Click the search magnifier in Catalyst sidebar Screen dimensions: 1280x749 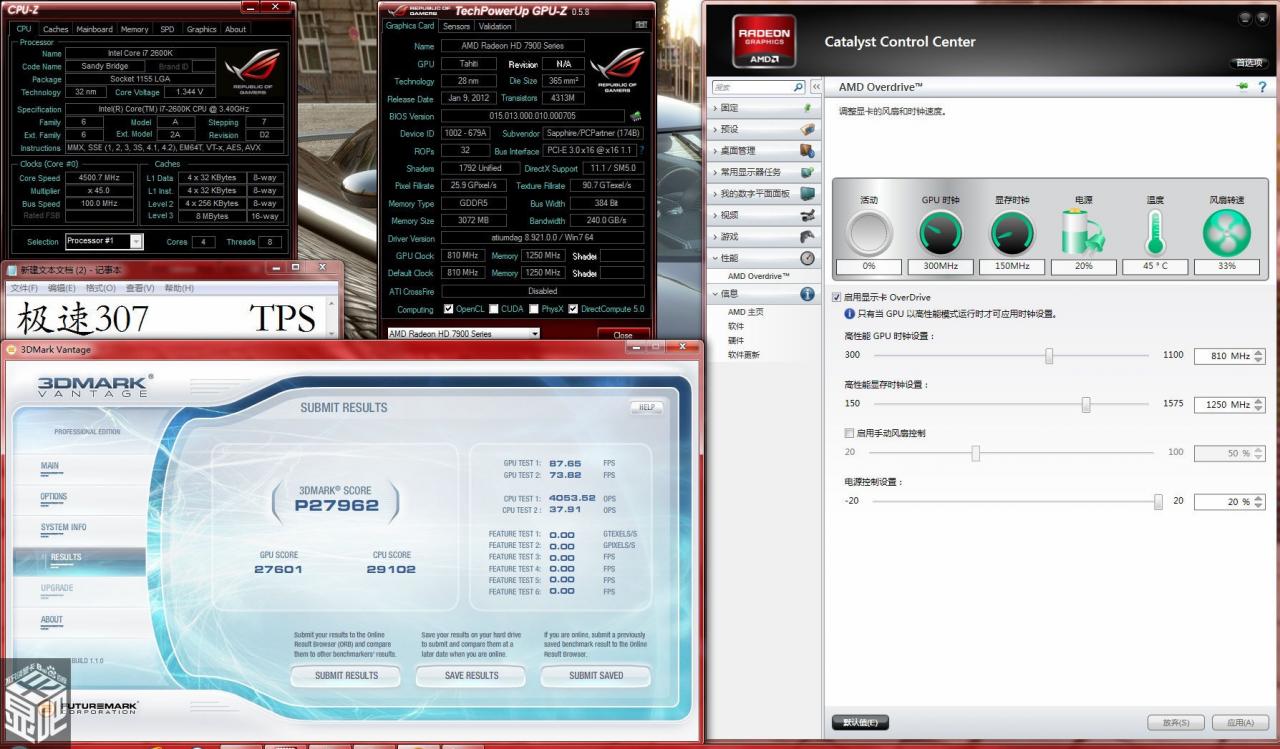[x=798, y=87]
